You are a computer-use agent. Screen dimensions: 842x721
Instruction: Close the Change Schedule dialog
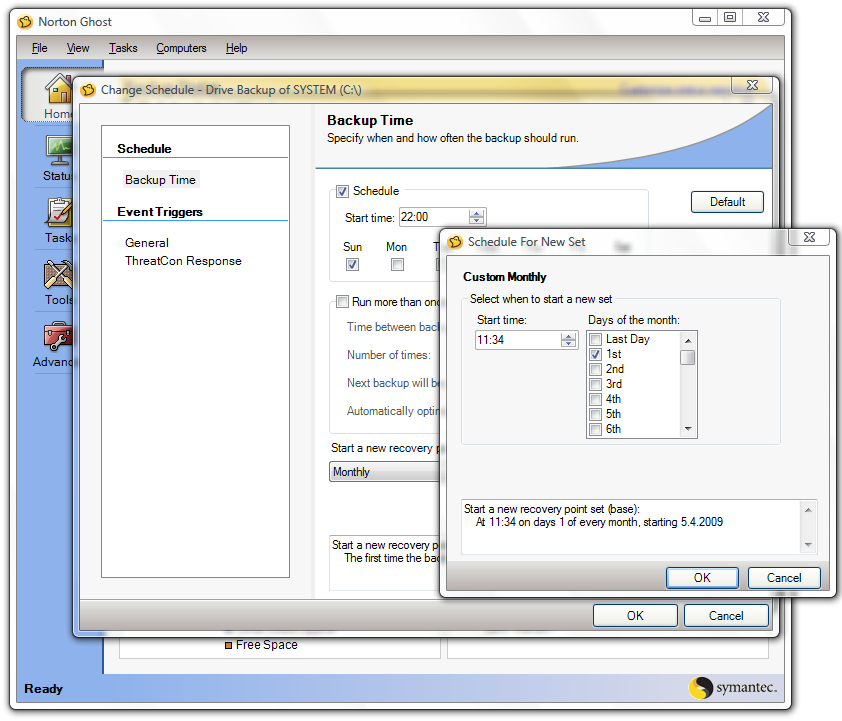click(x=752, y=85)
